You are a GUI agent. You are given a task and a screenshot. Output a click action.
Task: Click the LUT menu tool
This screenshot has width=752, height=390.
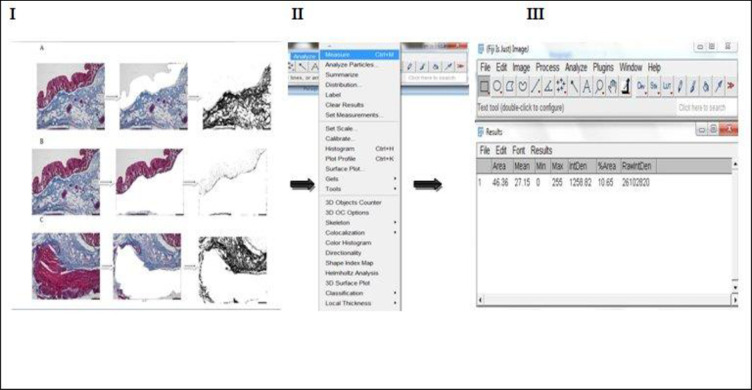point(667,86)
